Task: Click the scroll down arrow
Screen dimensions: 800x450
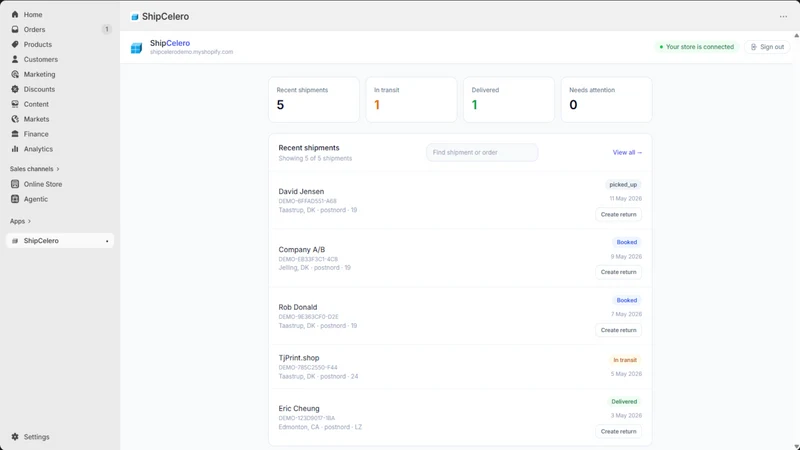Action: (796, 447)
